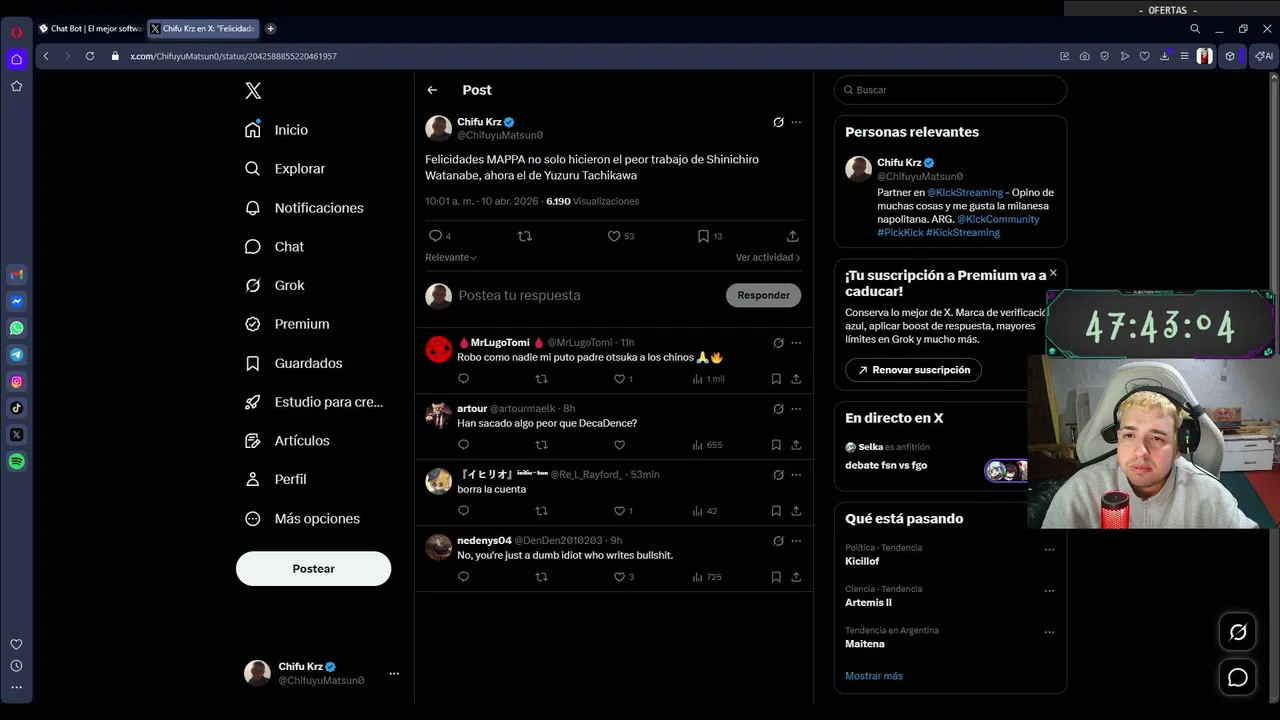
Task: Open three-dot menu on MrLugoTomi's reply
Action: 796,343
